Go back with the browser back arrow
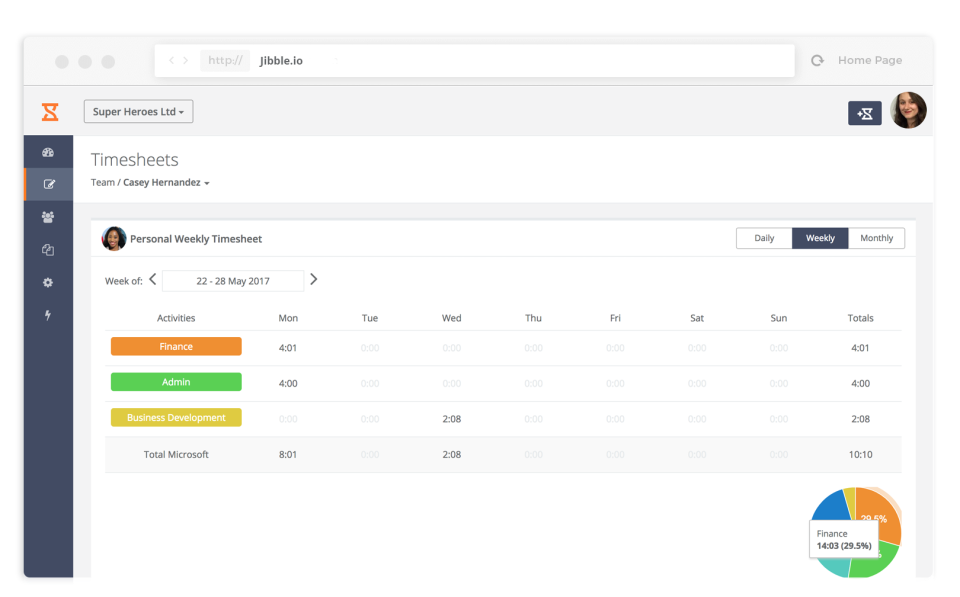 tap(171, 60)
